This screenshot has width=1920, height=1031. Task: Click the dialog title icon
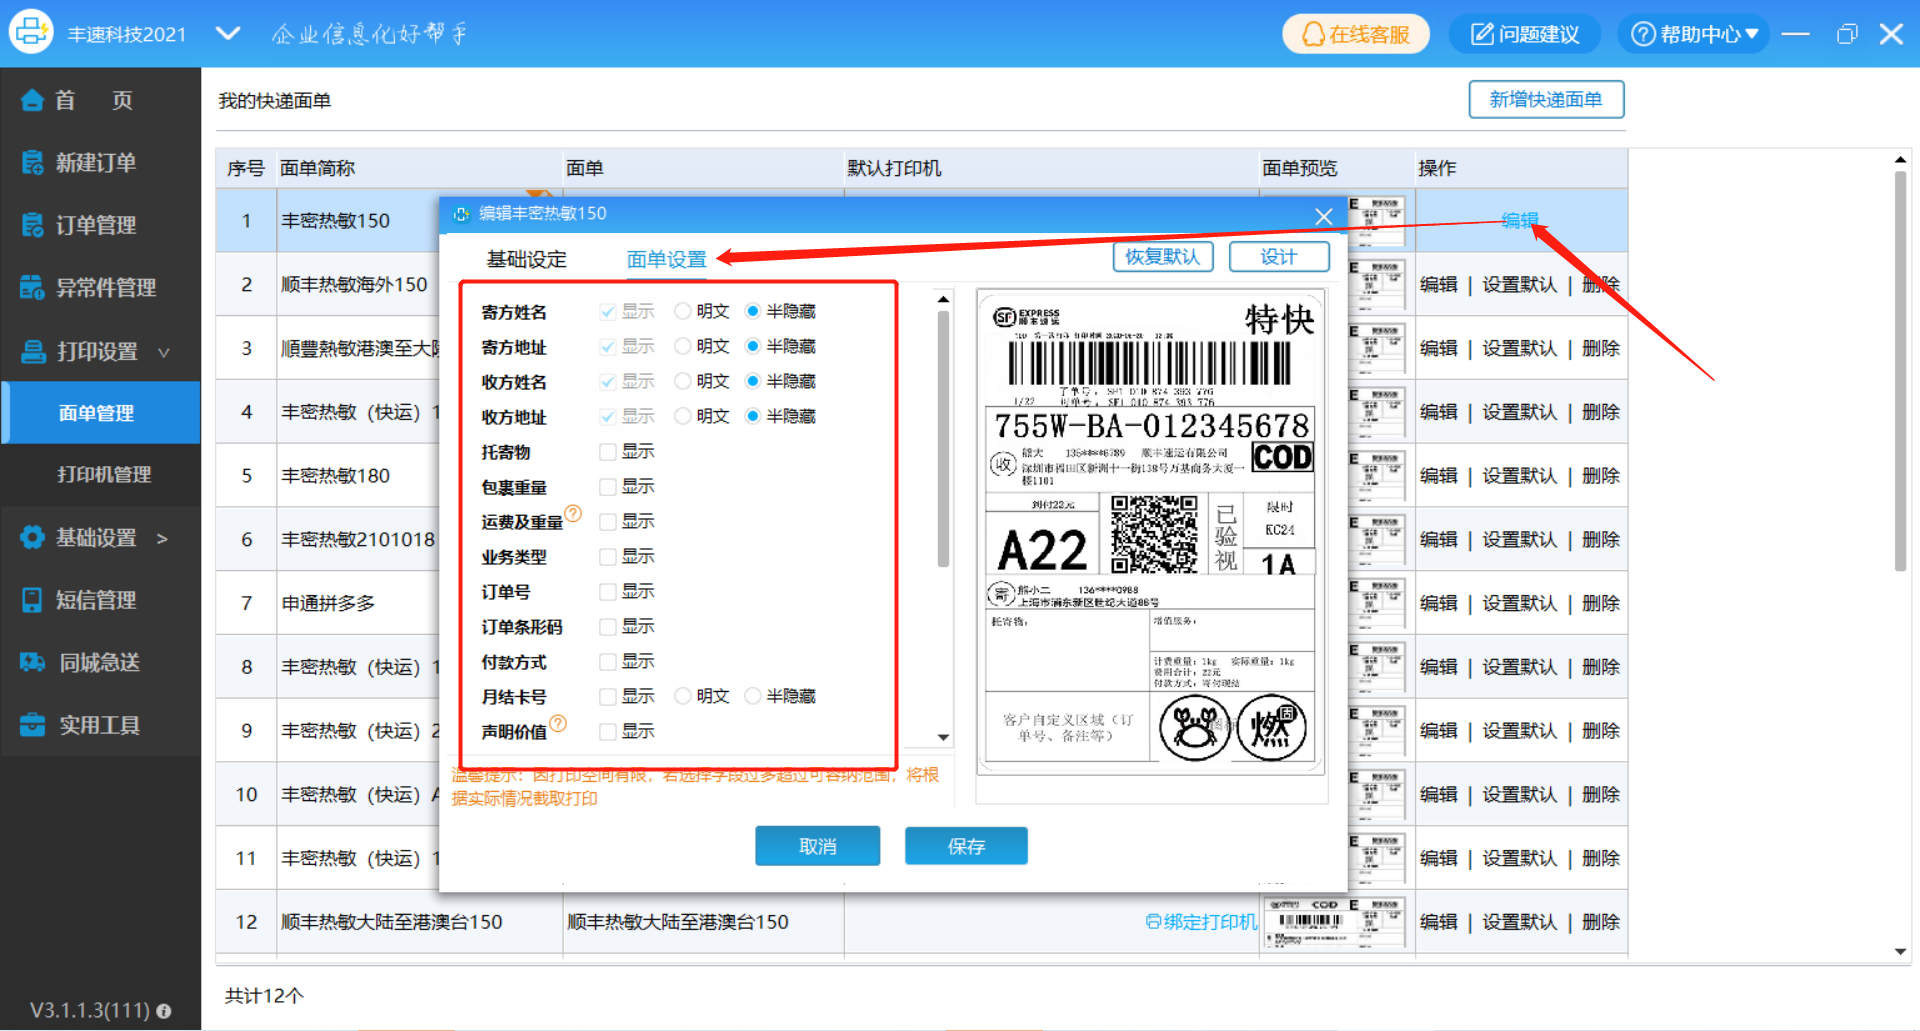coord(461,214)
